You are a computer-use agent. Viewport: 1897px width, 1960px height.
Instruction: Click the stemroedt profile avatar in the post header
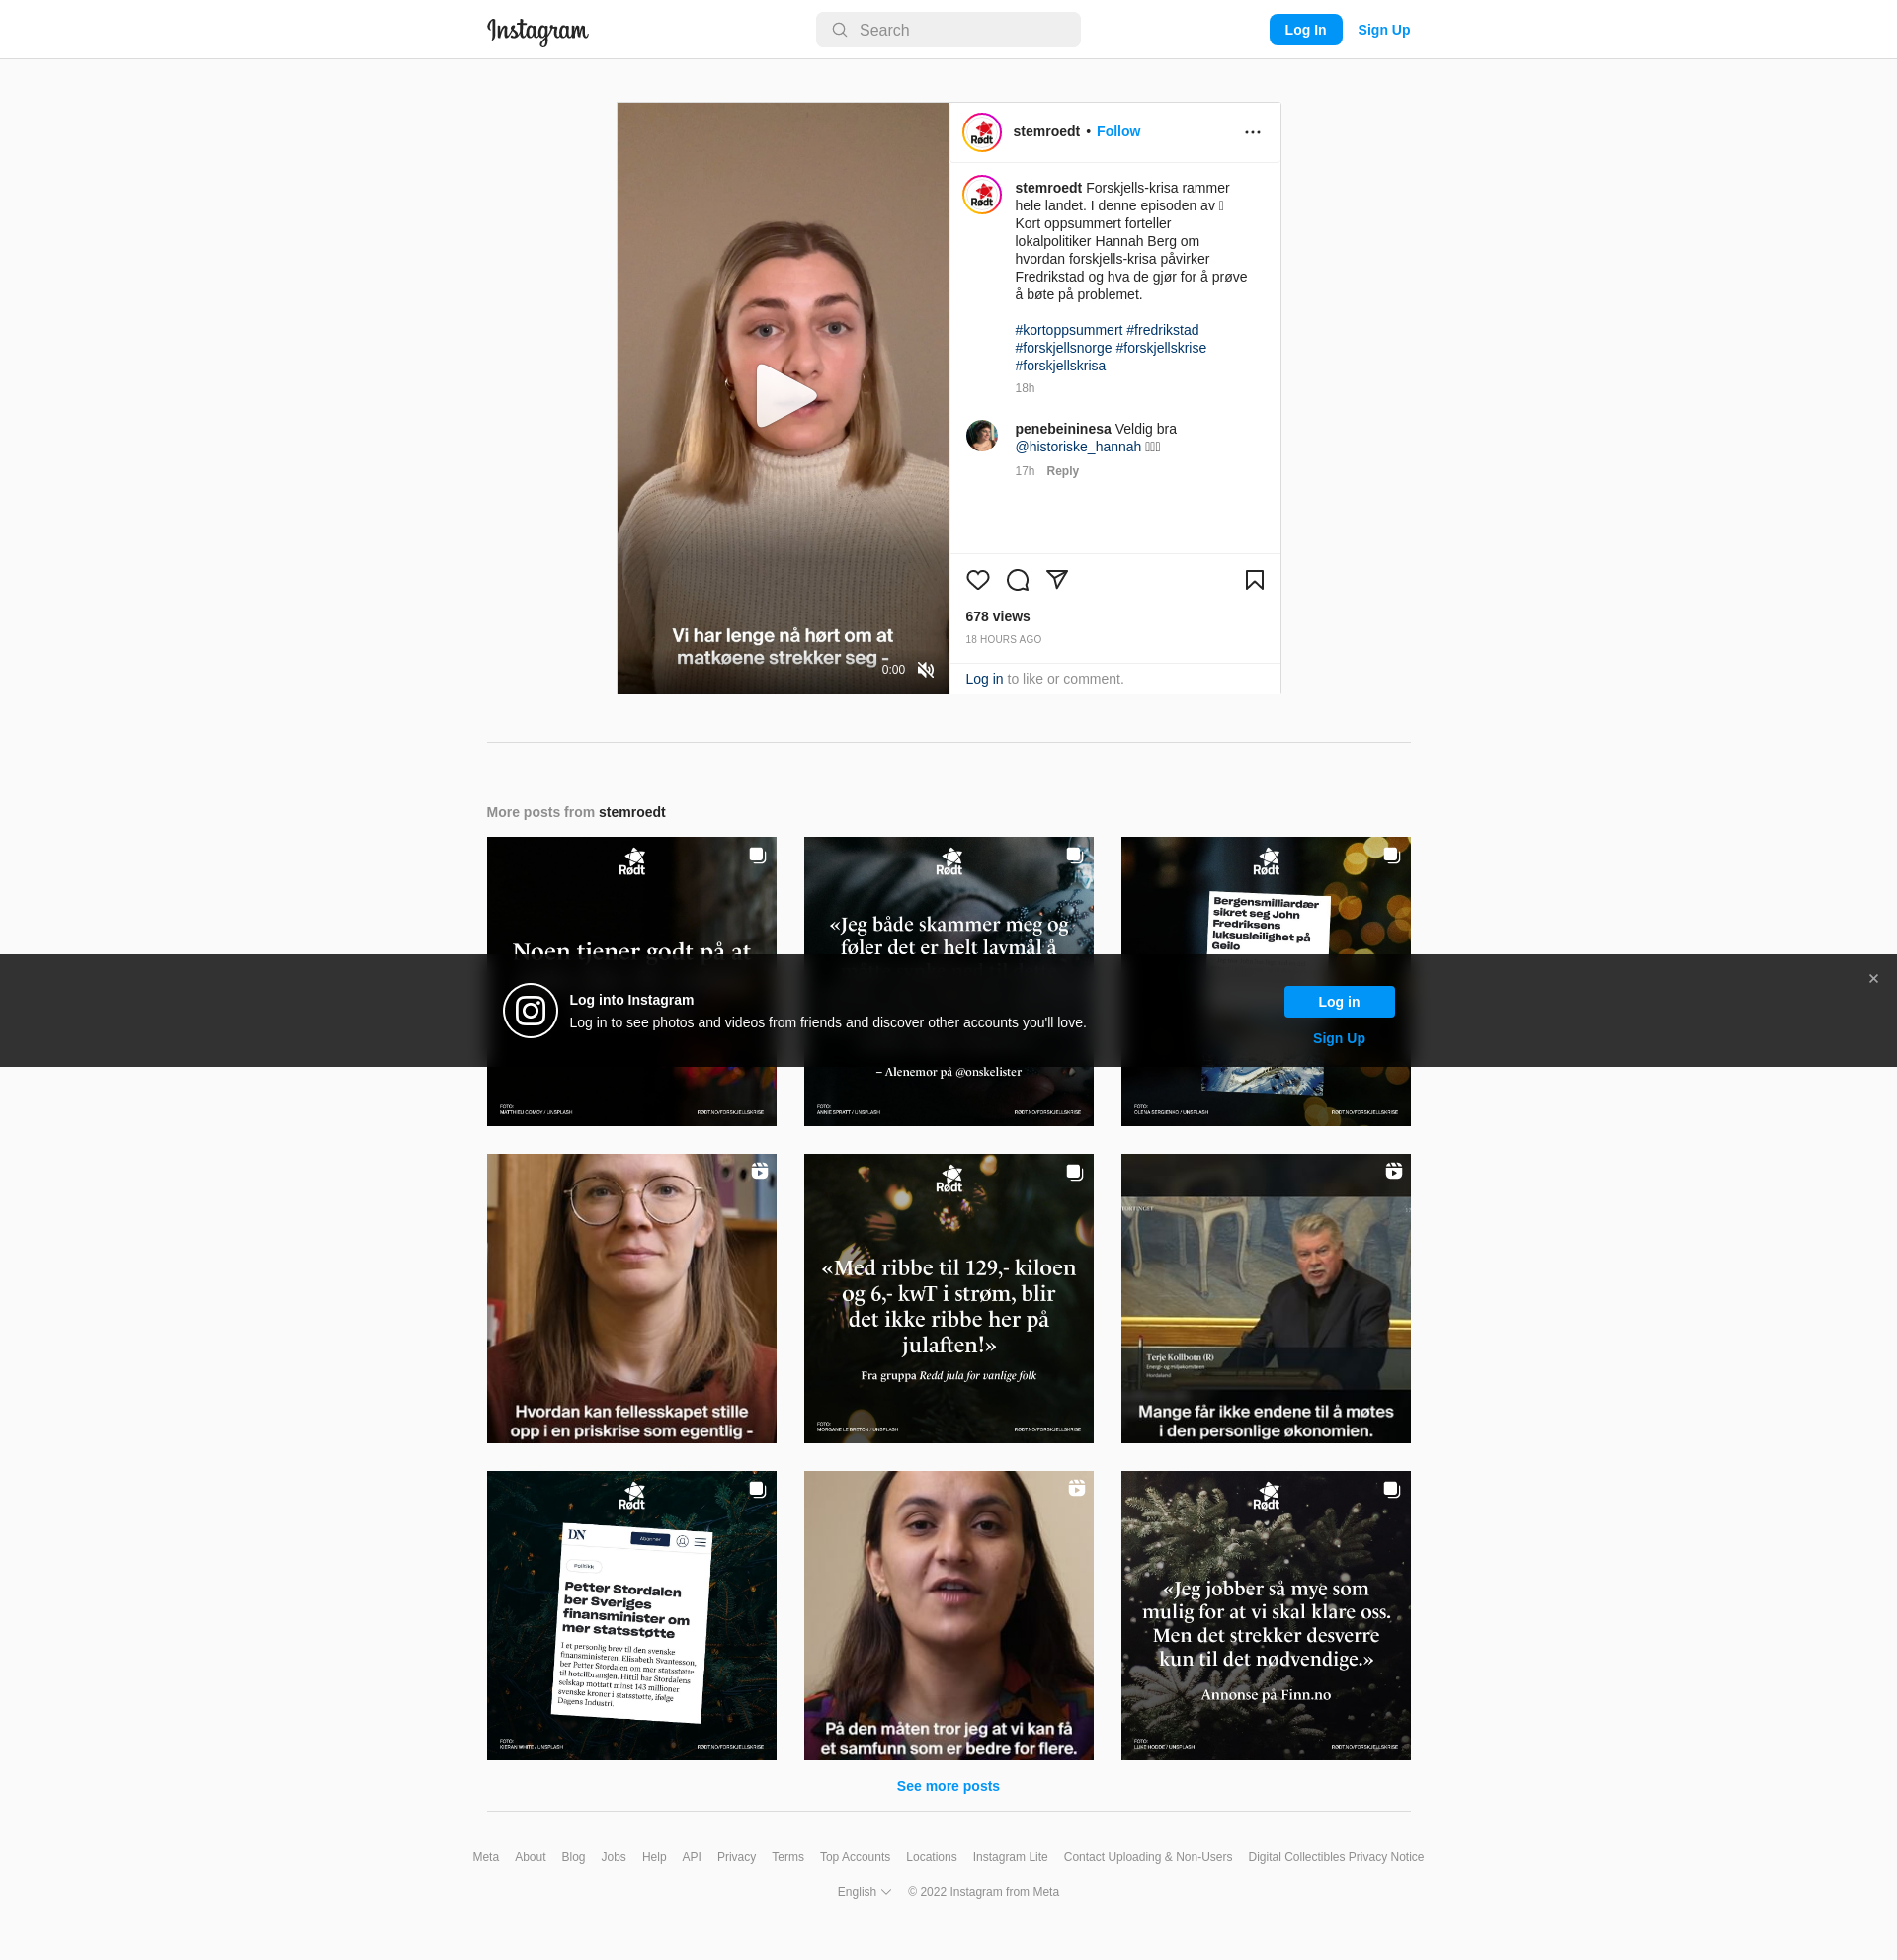[982, 132]
